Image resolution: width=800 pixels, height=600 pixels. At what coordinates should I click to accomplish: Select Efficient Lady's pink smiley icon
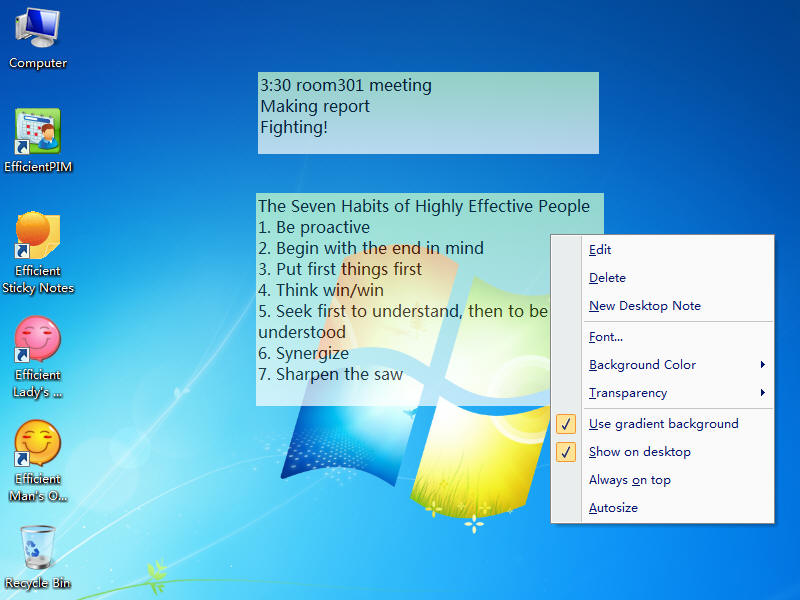38,341
